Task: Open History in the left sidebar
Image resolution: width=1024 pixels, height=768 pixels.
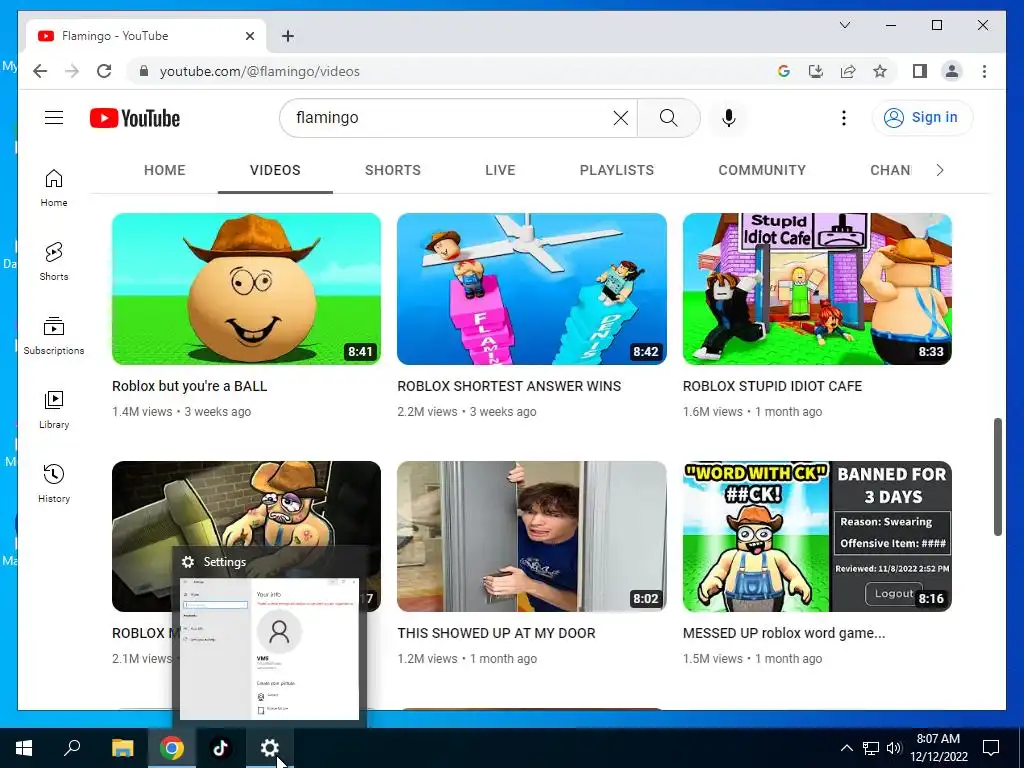Action: [x=54, y=483]
